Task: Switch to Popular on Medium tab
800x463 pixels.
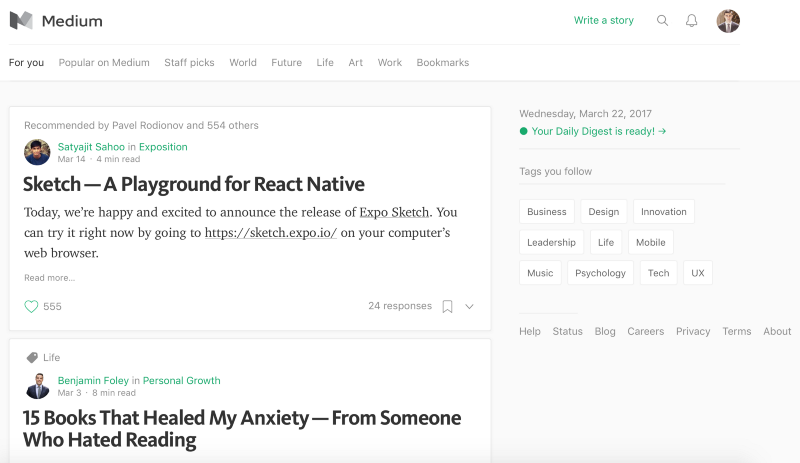Action: [104, 62]
